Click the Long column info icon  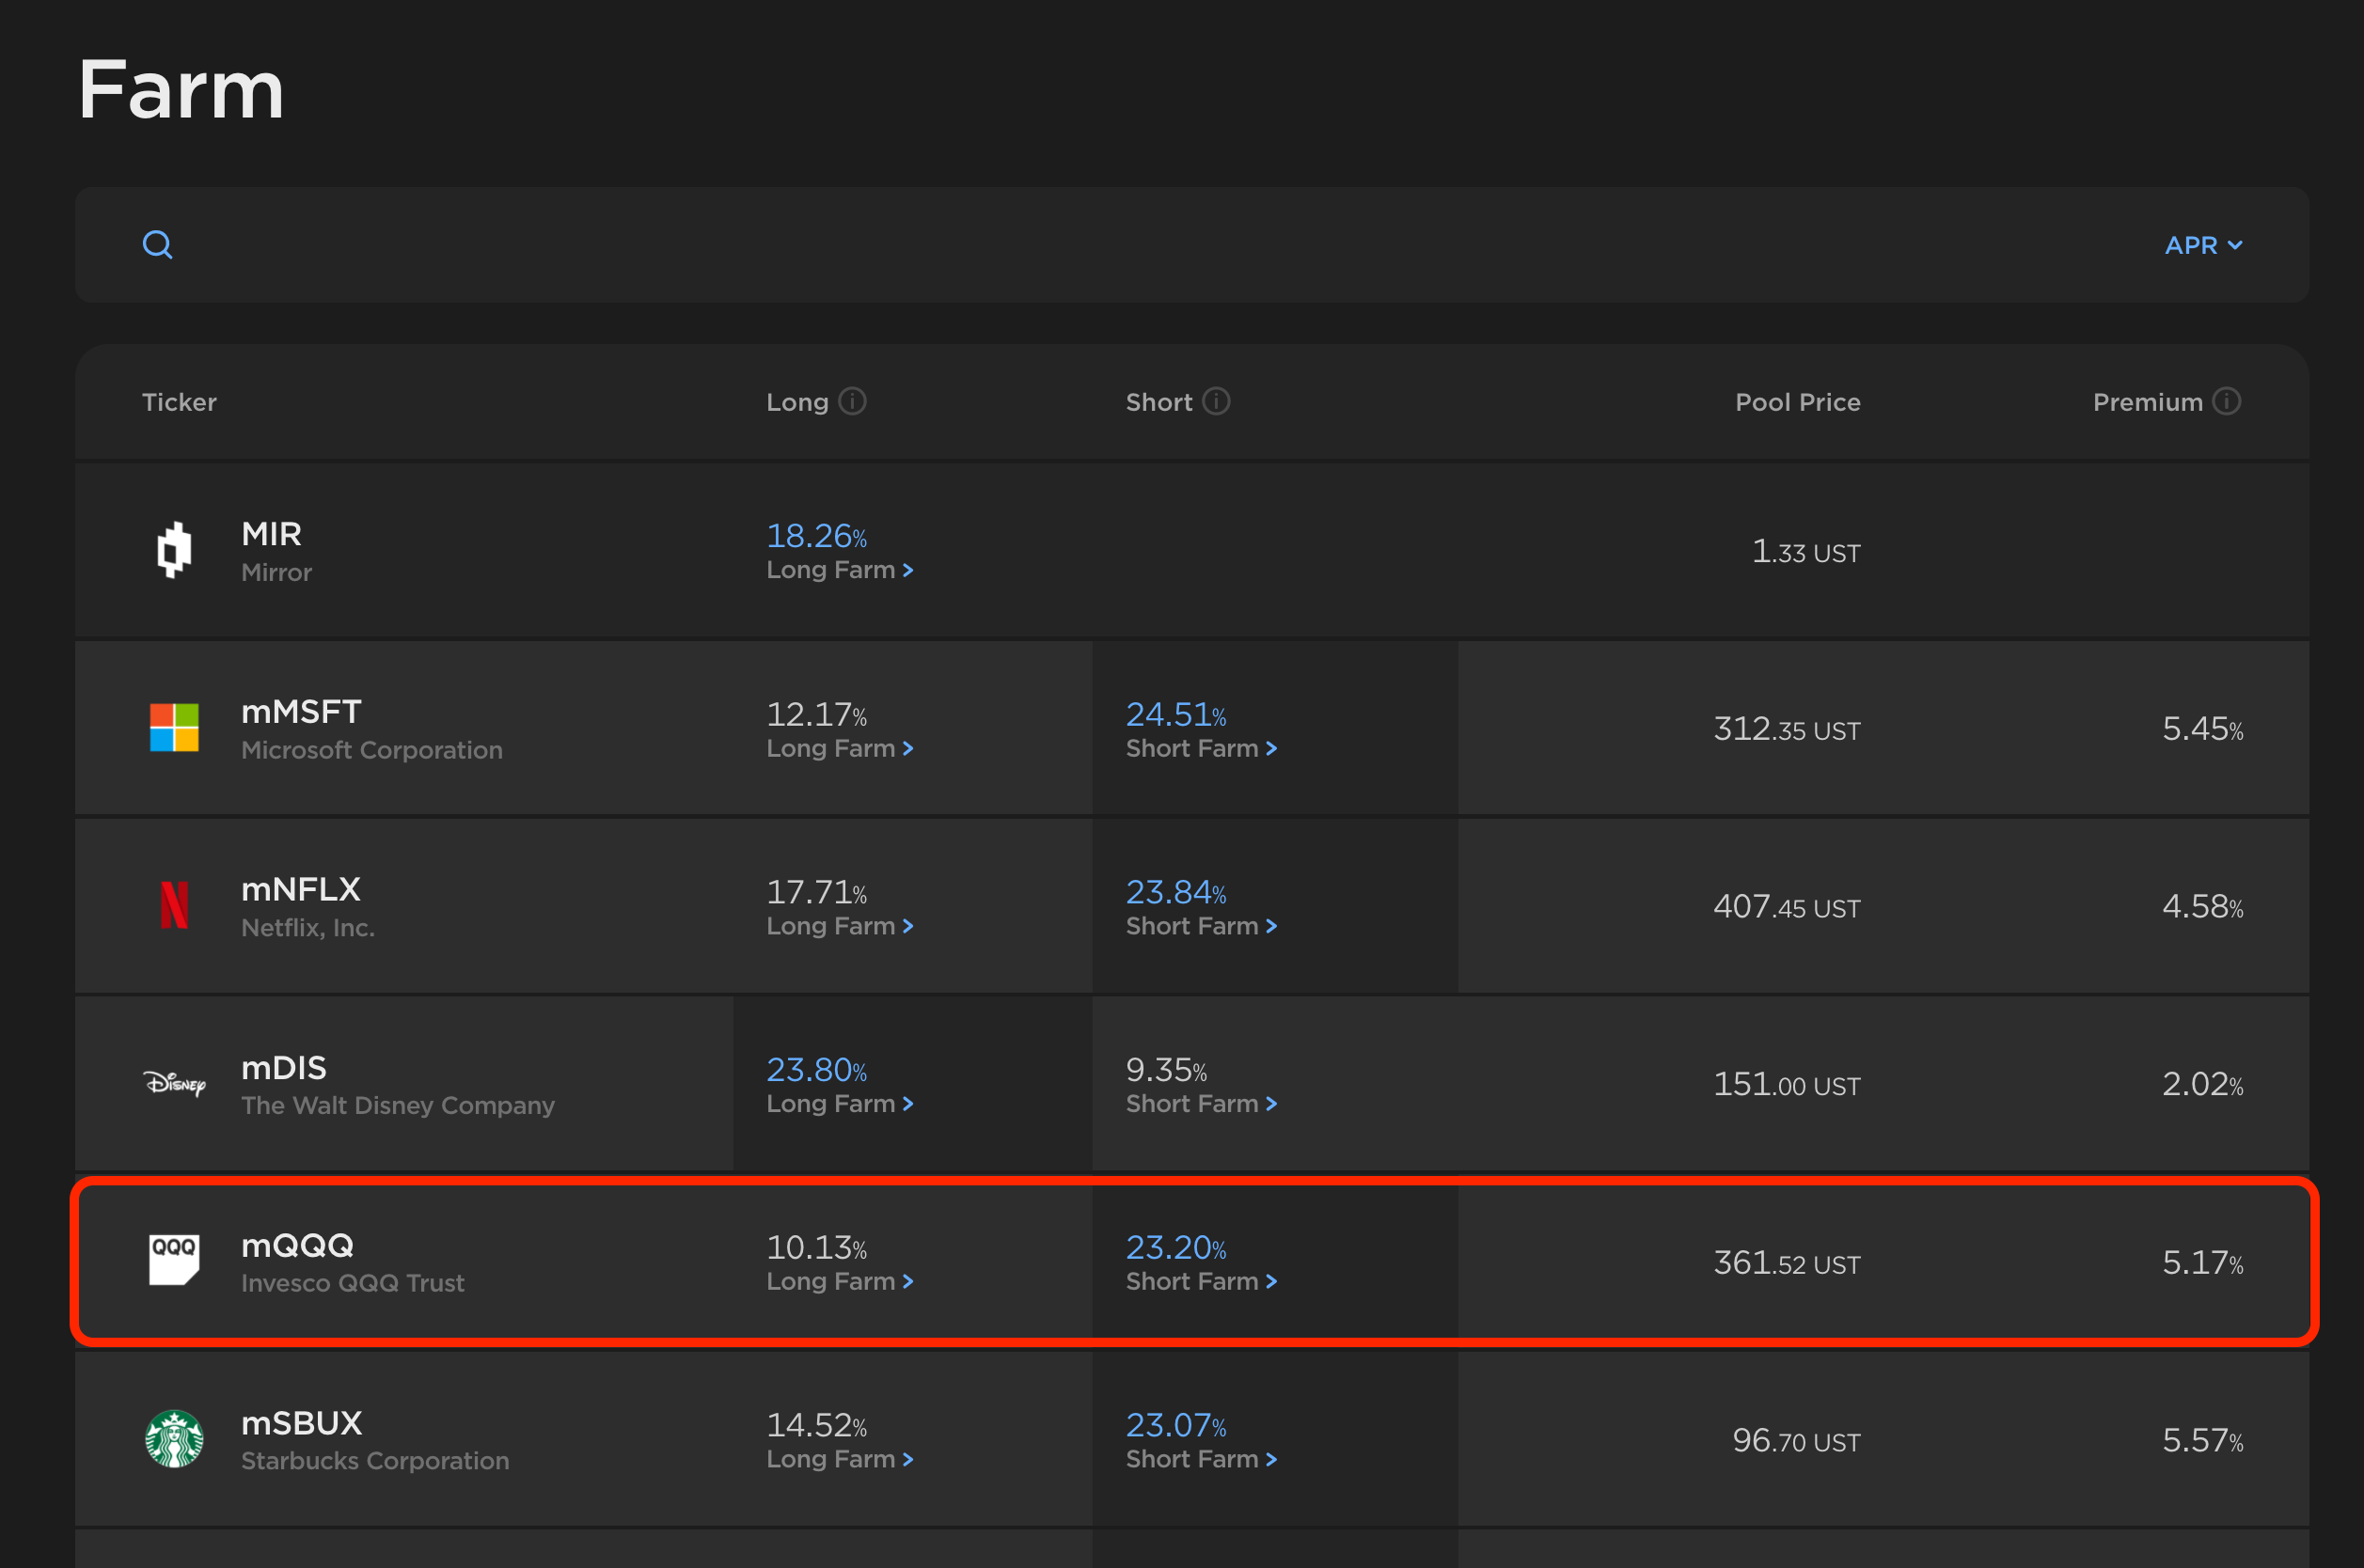pos(852,401)
